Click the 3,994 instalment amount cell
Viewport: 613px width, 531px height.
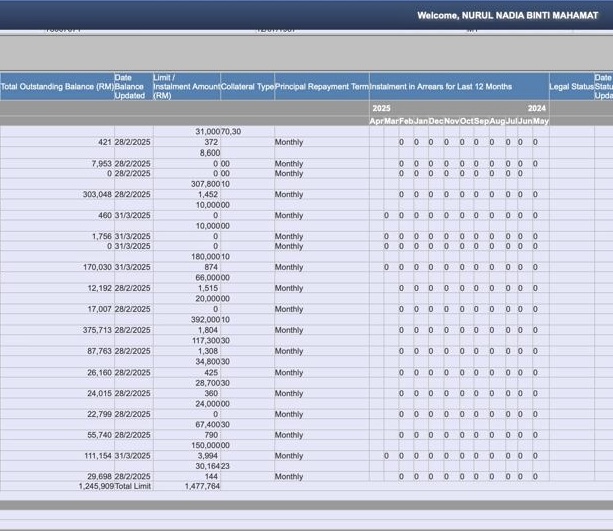pyautogui.click(x=207, y=456)
